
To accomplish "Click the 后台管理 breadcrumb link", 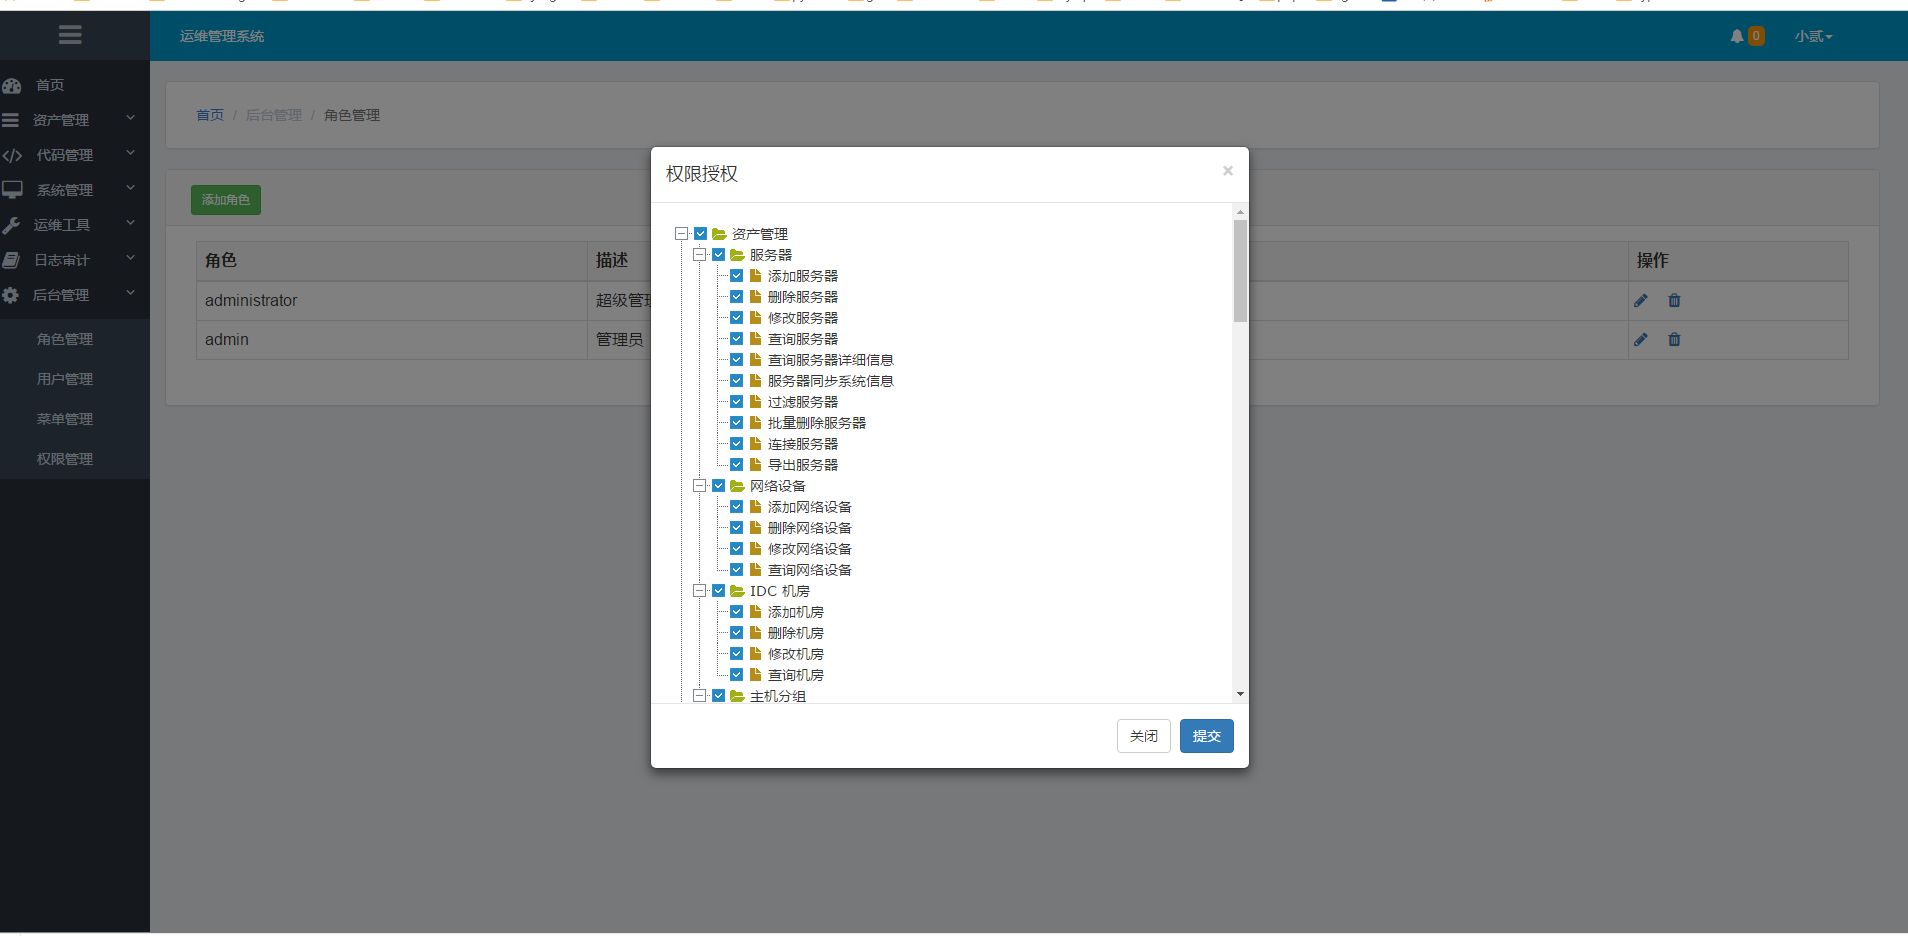I will [x=274, y=115].
